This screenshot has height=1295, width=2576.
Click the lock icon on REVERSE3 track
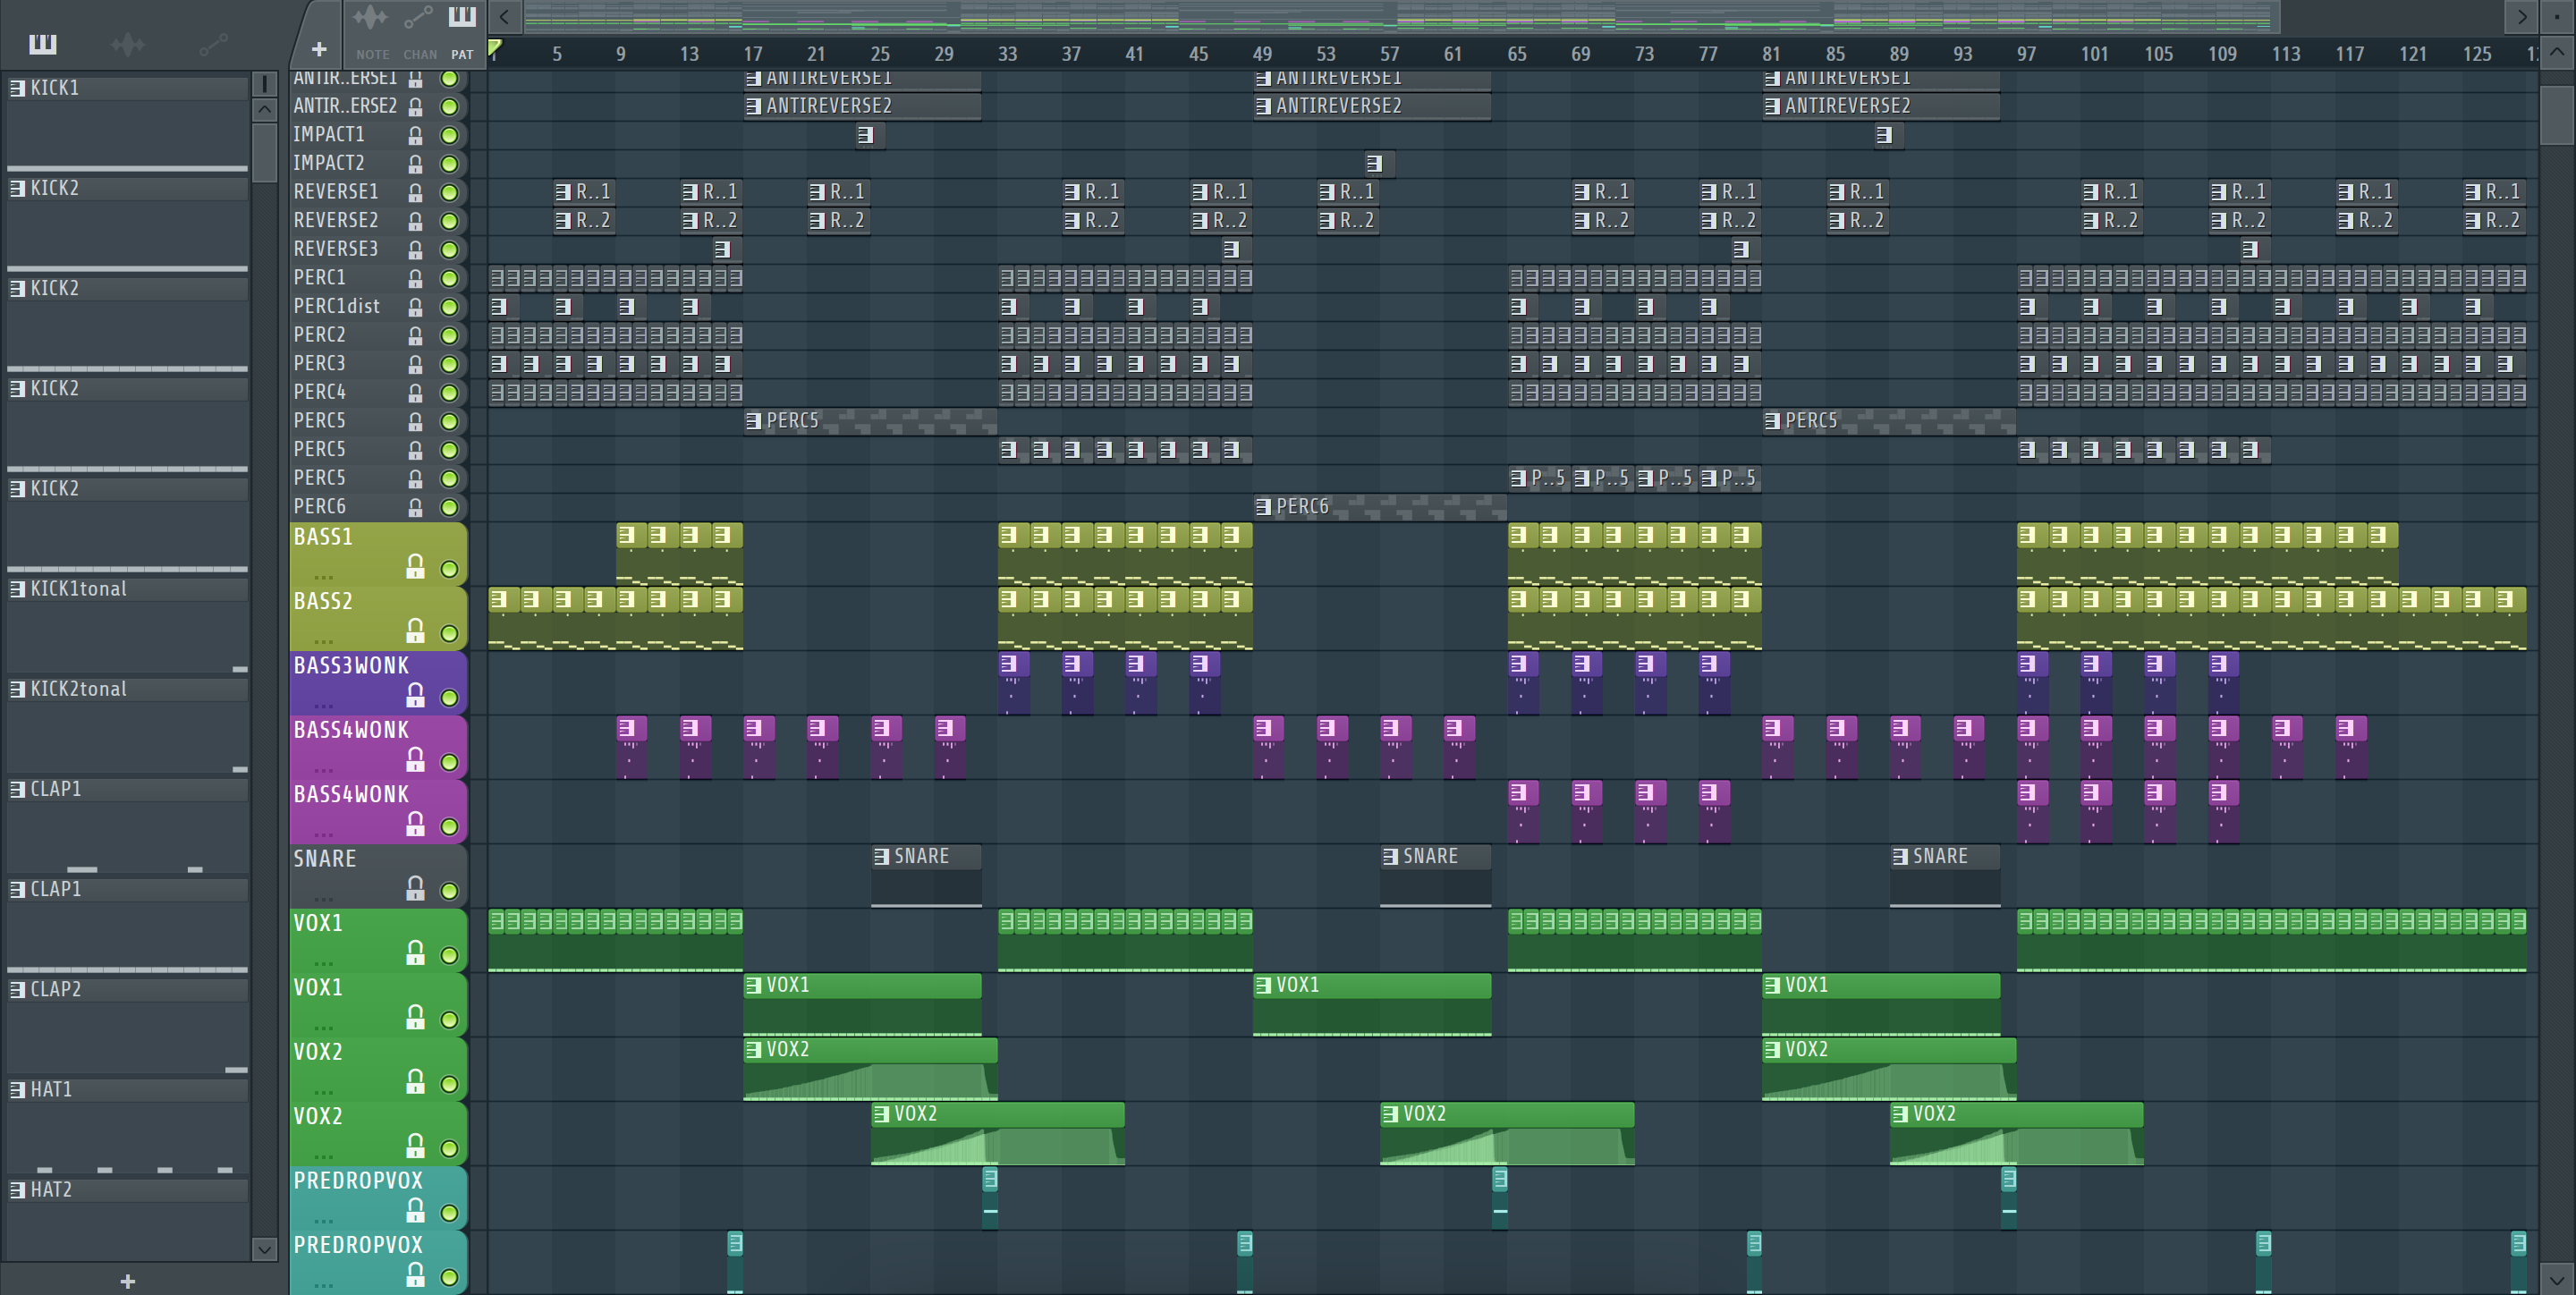coord(415,250)
